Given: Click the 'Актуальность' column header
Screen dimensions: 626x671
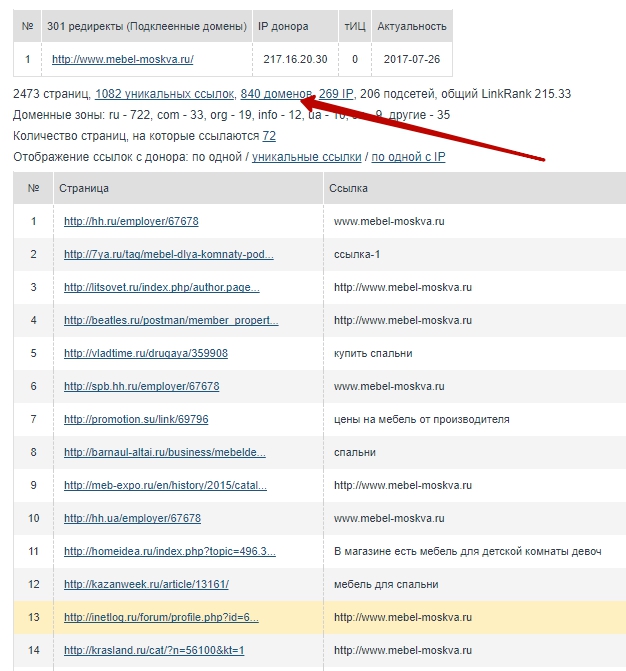Looking at the screenshot, I should click(x=412, y=26).
